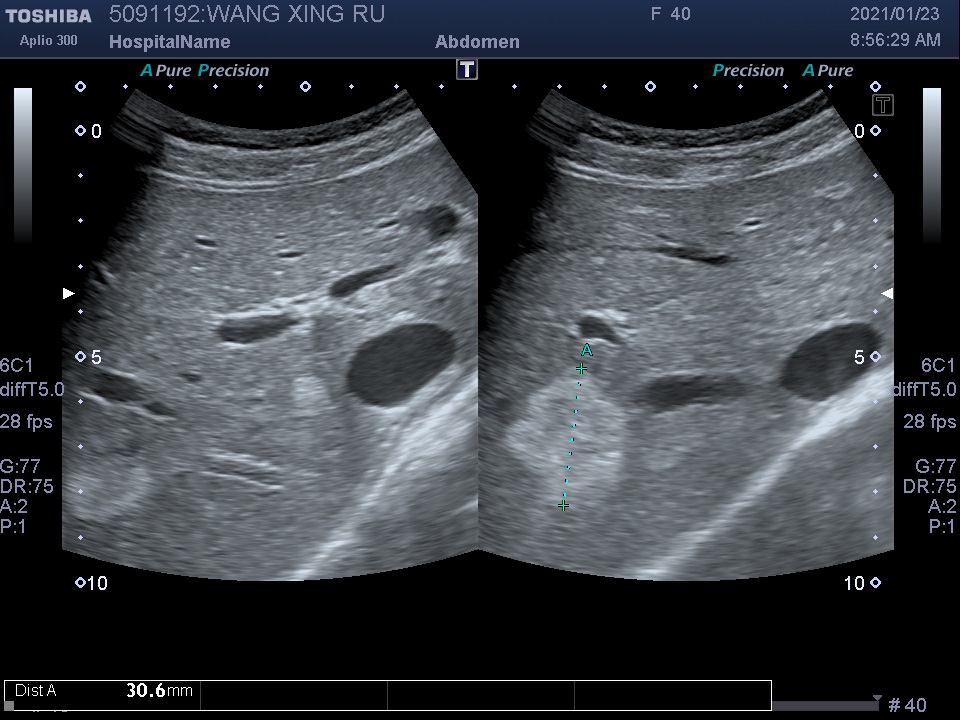This screenshot has width=960, height=720.
Task: Toggle Precision label on the left image
Action: (x=234, y=71)
